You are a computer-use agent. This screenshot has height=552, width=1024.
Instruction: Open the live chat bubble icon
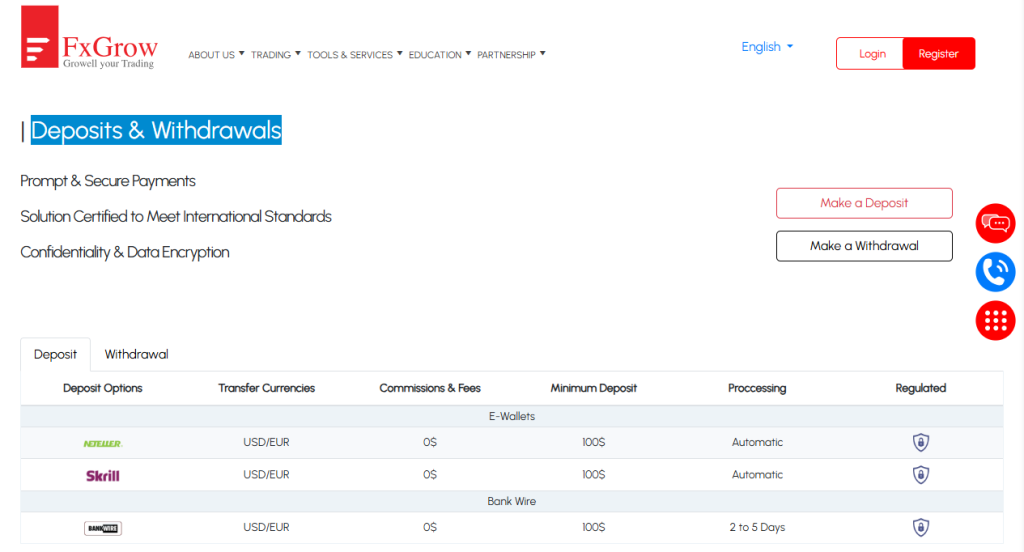click(995, 223)
